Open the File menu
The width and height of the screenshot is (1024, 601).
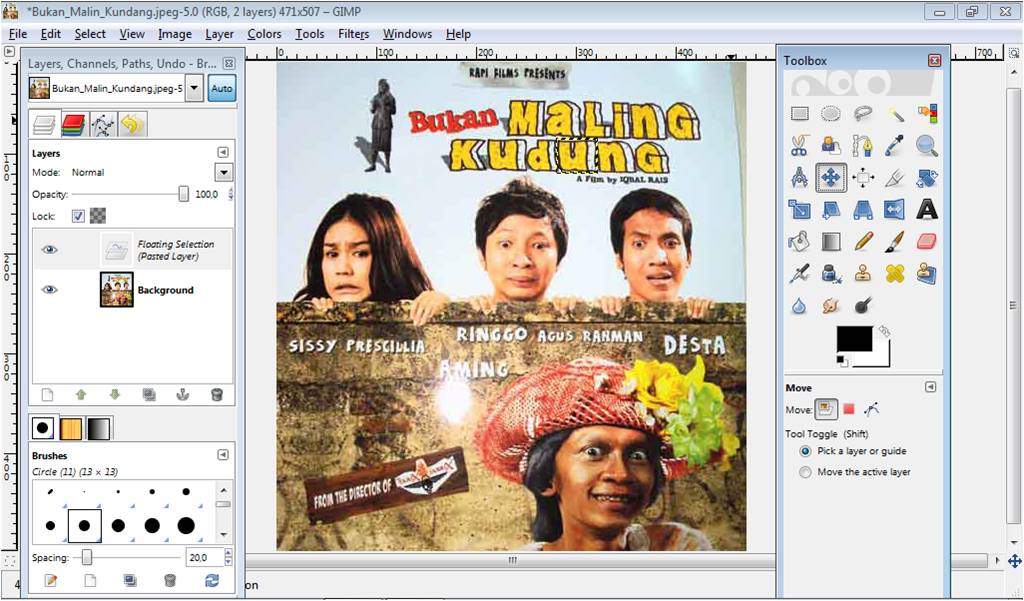coord(18,34)
